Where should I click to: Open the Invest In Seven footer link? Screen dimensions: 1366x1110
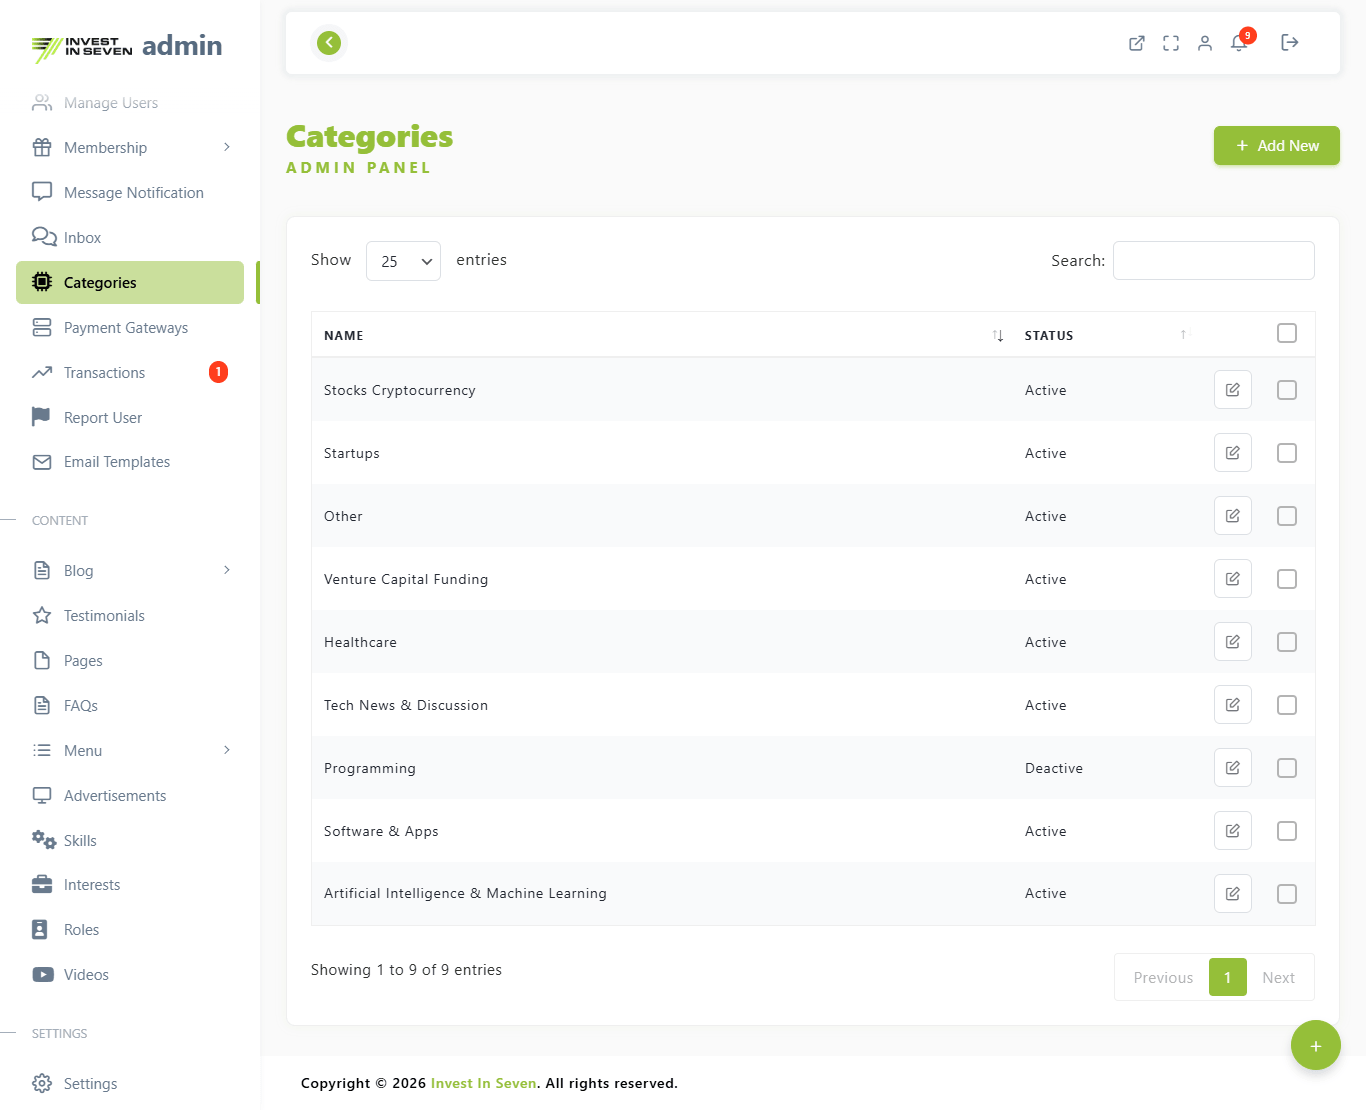pyautogui.click(x=483, y=1083)
